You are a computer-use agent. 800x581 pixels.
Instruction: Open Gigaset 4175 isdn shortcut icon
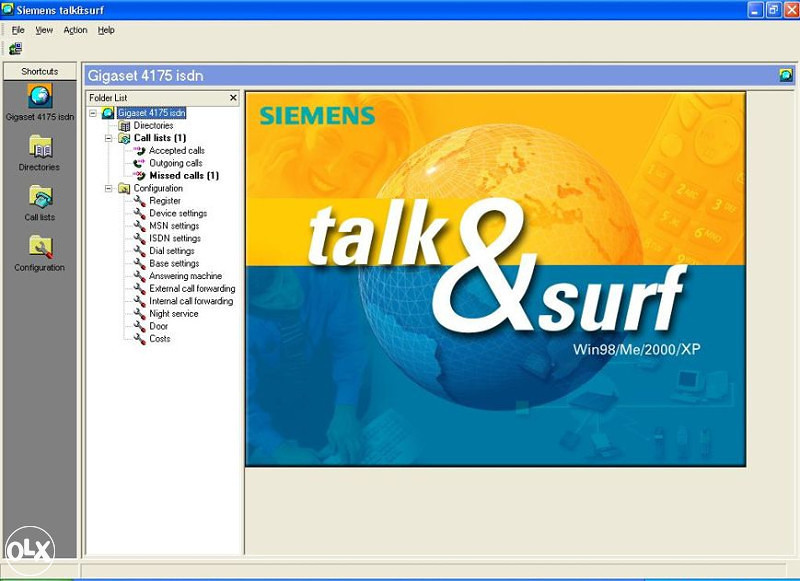pyautogui.click(x=40, y=95)
